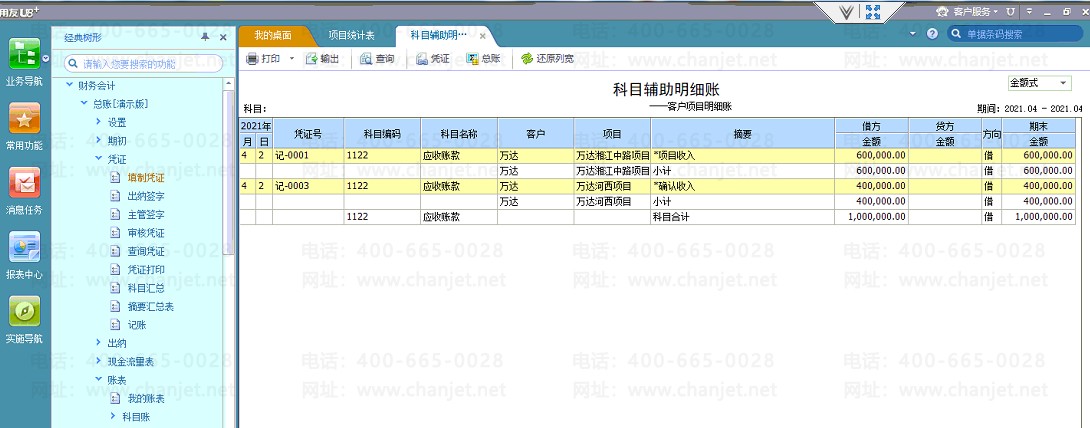This screenshot has width=1090, height=428.
Task: Collapse the 总账[演示版] tree node
Action: pyautogui.click(x=84, y=104)
